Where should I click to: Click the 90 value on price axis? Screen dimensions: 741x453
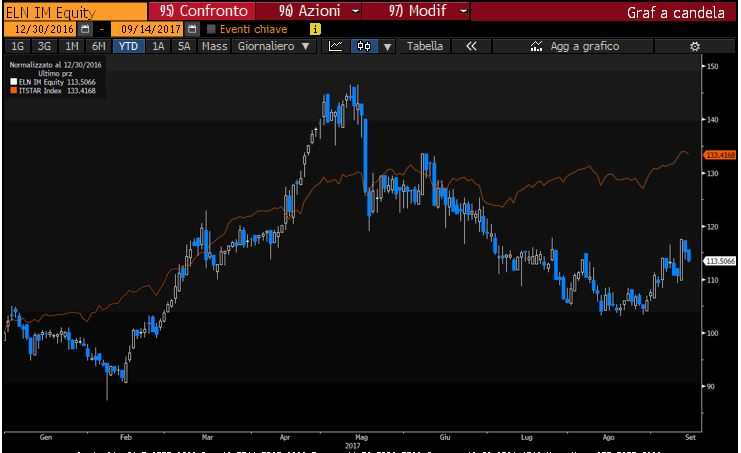click(710, 386)
